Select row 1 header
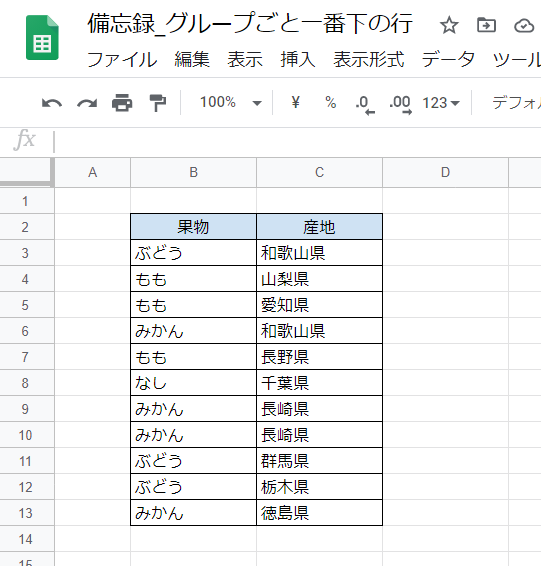 [27, 201]
